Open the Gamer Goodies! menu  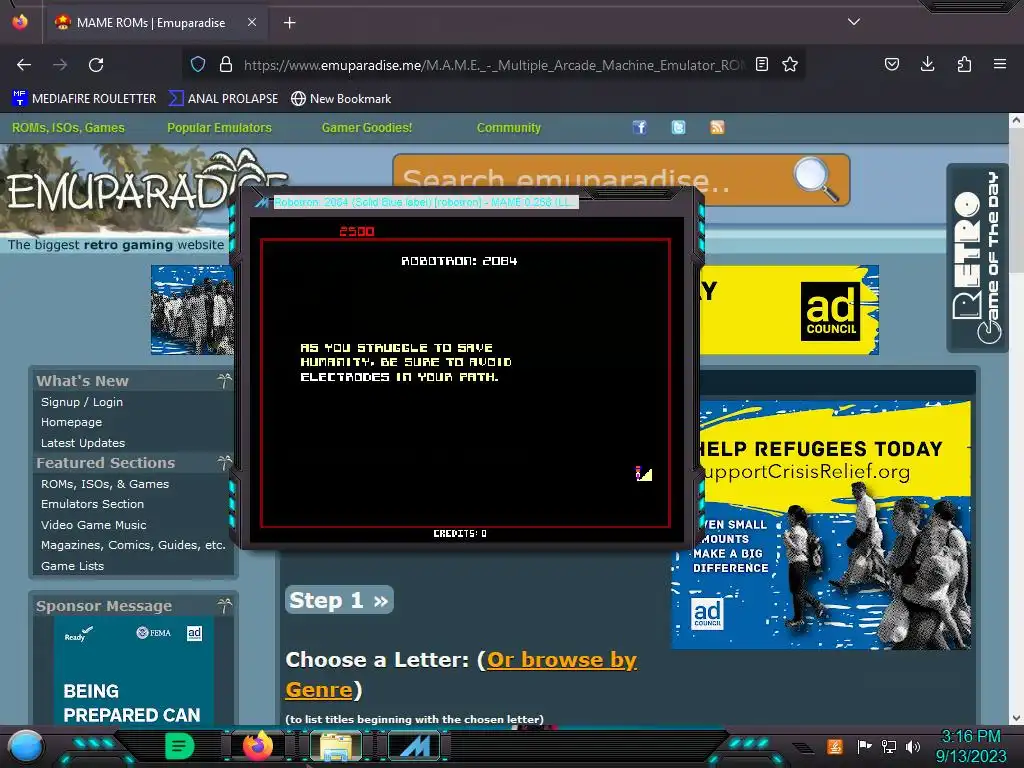[367, 128]
